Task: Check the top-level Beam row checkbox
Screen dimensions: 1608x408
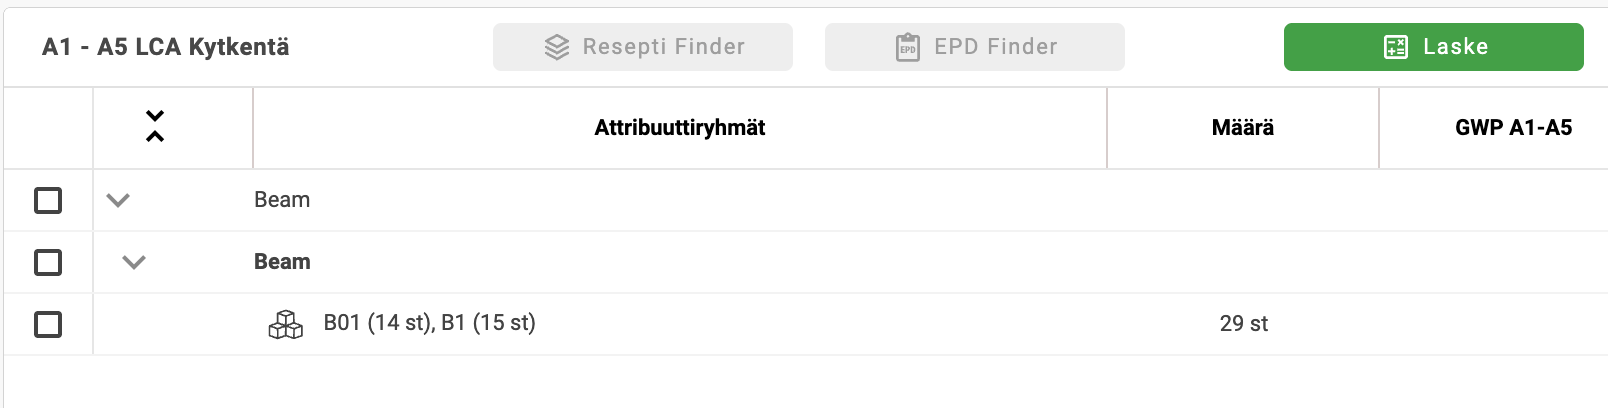Action: point(48,200)
